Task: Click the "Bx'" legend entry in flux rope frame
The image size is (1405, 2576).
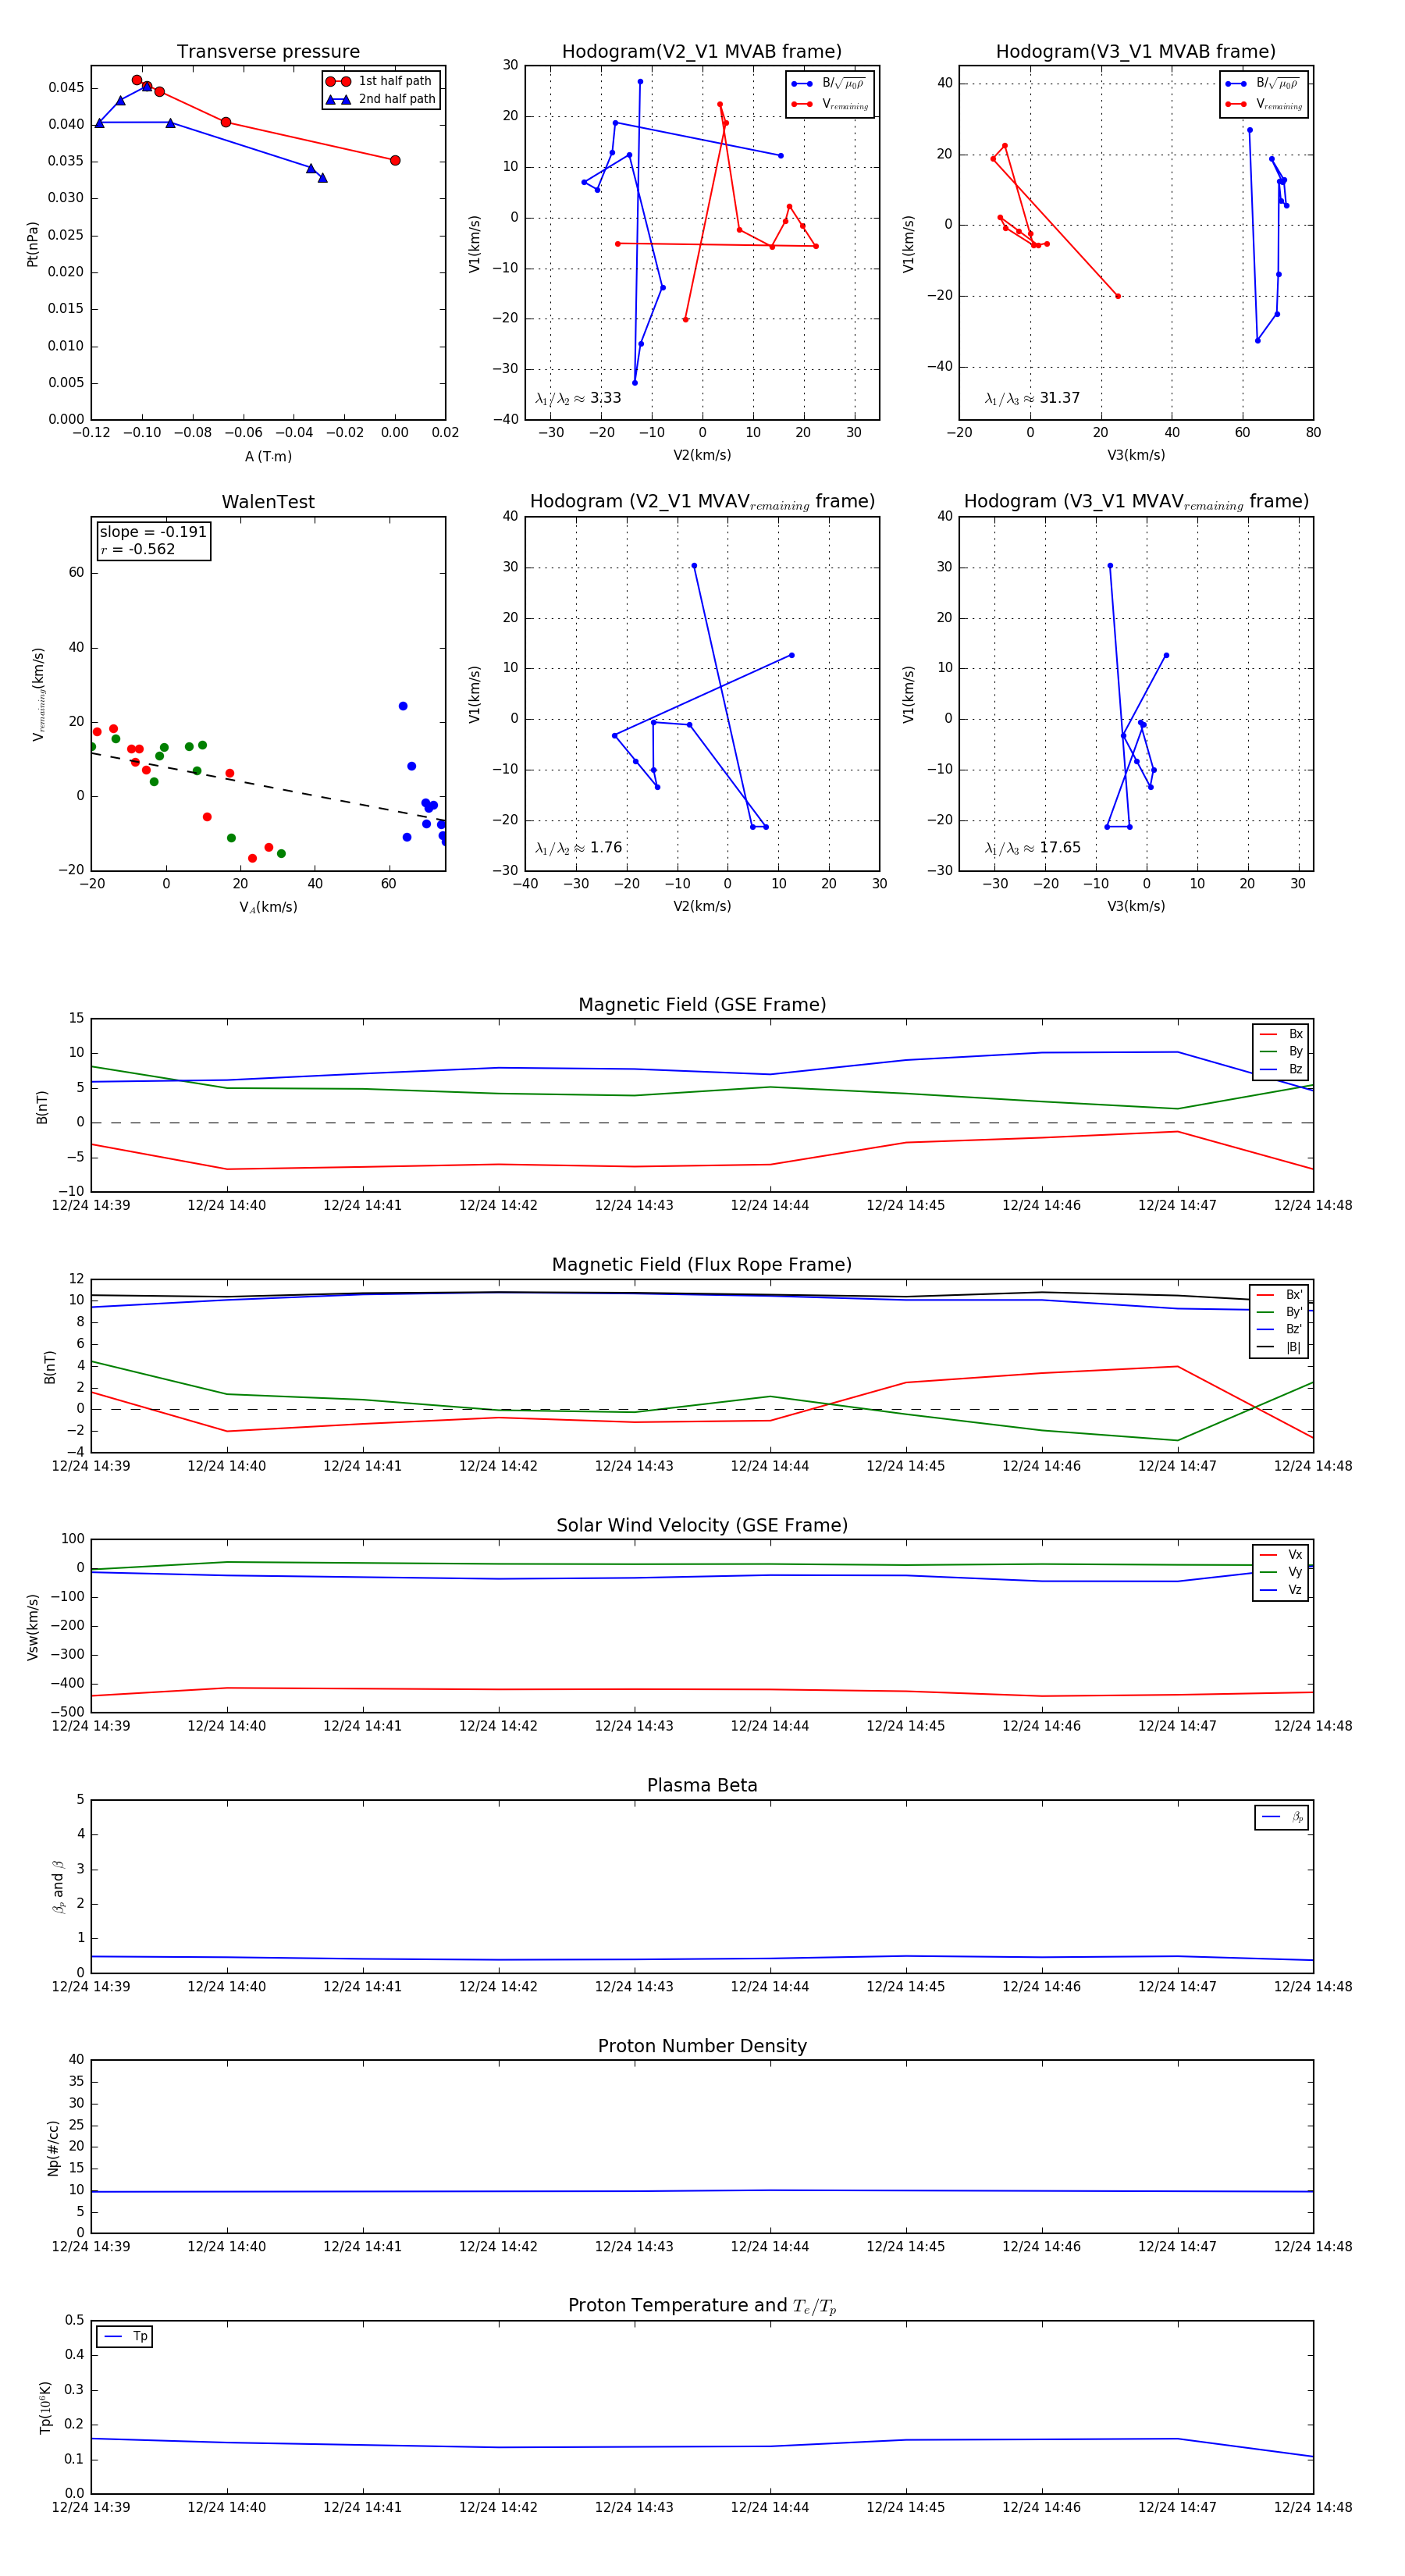Action: [x=1280, y=1295]
